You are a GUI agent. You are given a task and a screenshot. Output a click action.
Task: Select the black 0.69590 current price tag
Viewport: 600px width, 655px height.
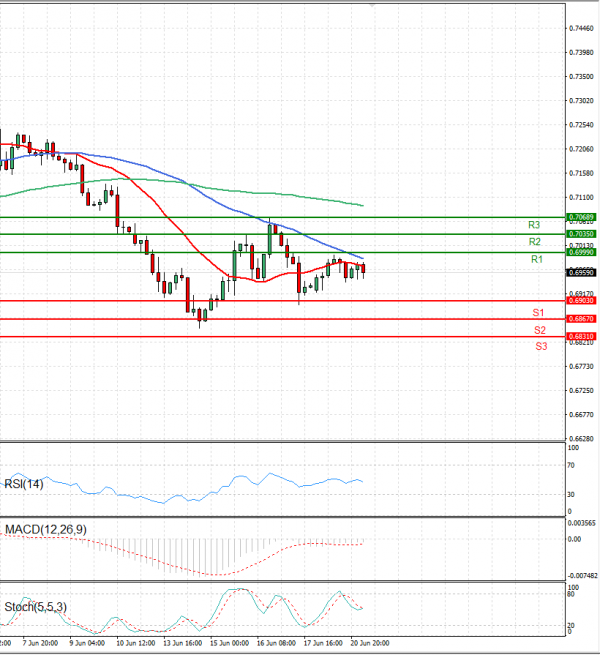click(x=581, y=273)
